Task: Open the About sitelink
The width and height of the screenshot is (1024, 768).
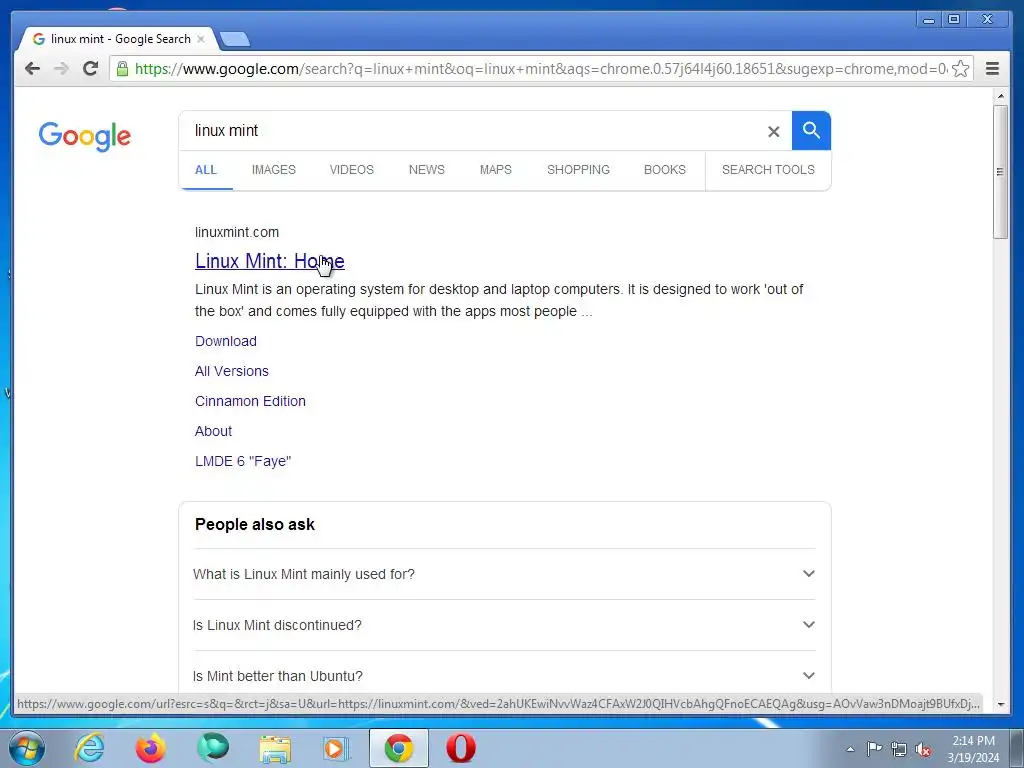Action: coord(213,431)
